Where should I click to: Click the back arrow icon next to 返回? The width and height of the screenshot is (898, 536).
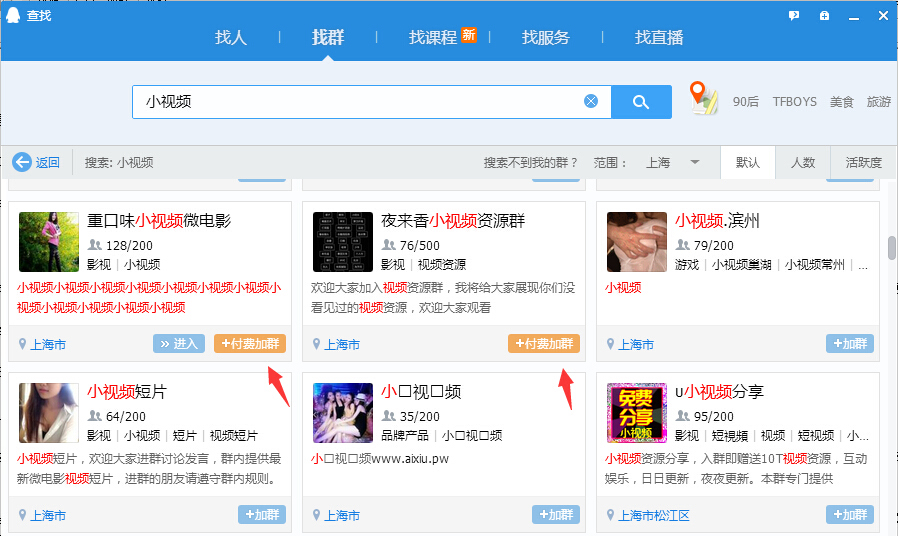click(22, 162)
